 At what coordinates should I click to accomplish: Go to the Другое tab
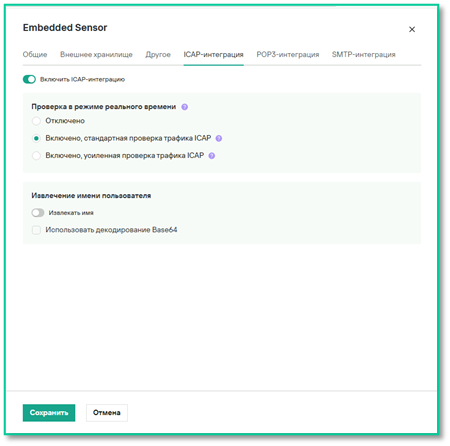point(158,54)
